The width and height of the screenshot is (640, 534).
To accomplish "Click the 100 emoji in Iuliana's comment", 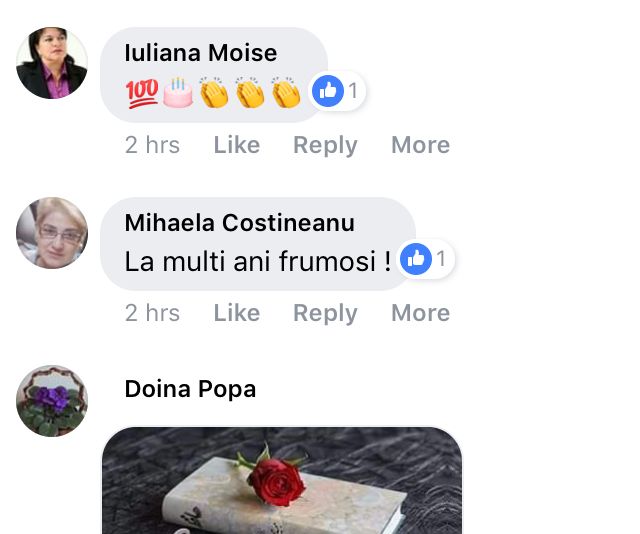I will [142, 93].
